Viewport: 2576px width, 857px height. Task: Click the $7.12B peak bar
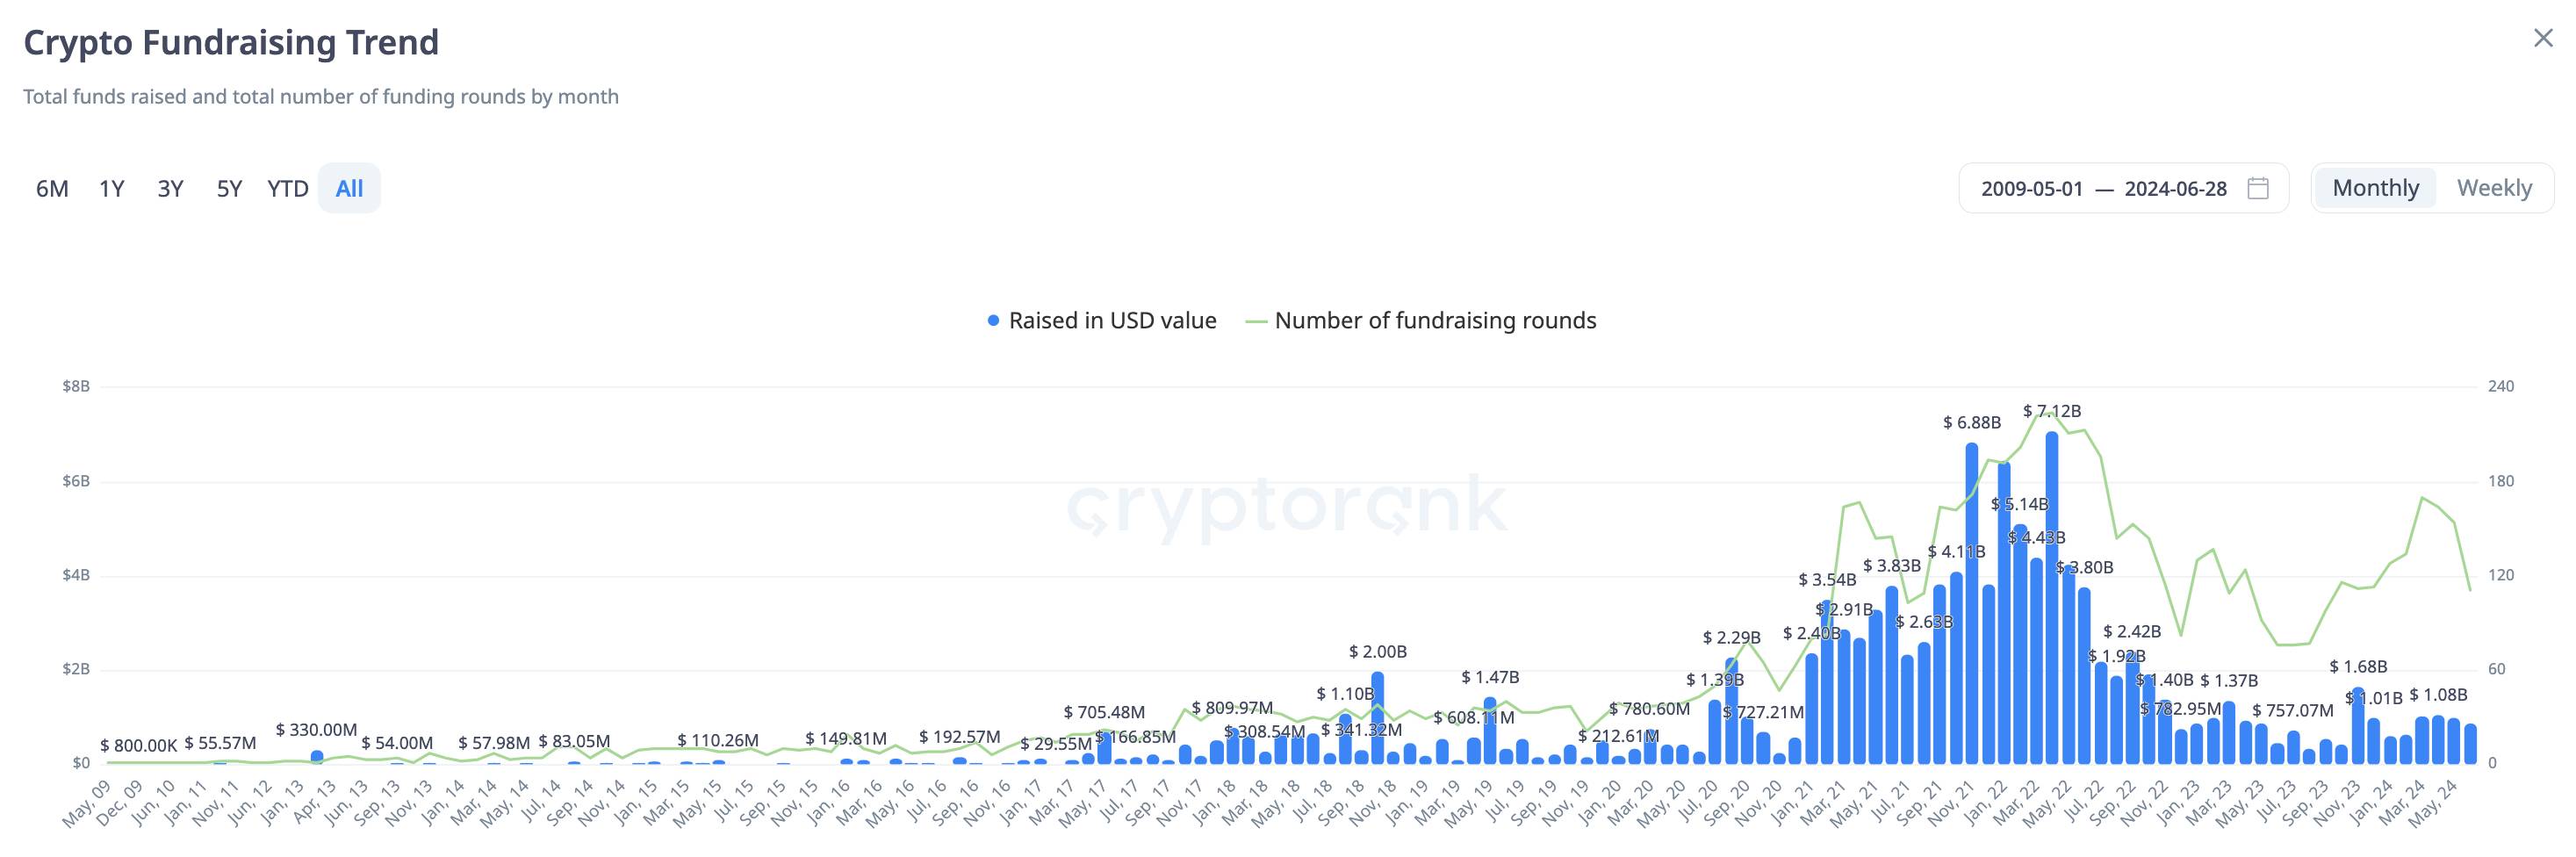coord(2052,600)
